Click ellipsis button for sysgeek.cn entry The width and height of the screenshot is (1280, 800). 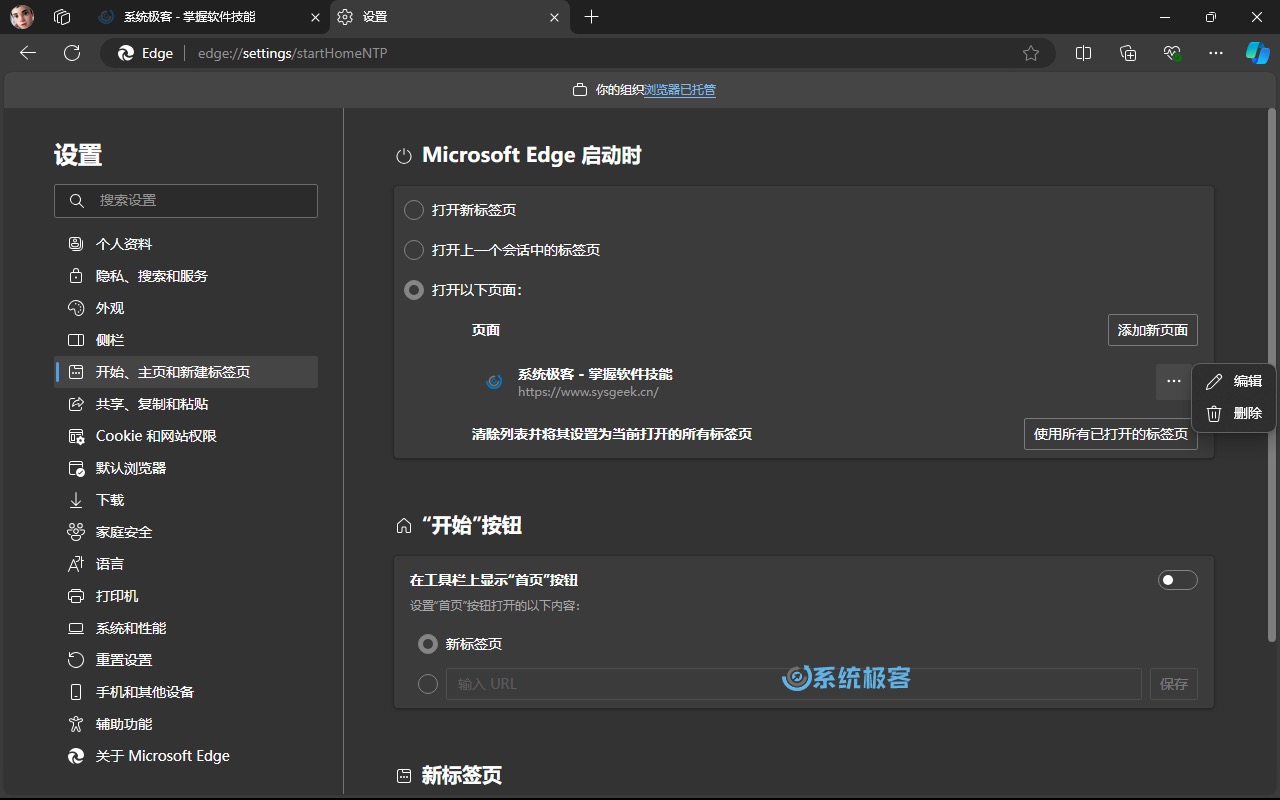coord(1174,382)
